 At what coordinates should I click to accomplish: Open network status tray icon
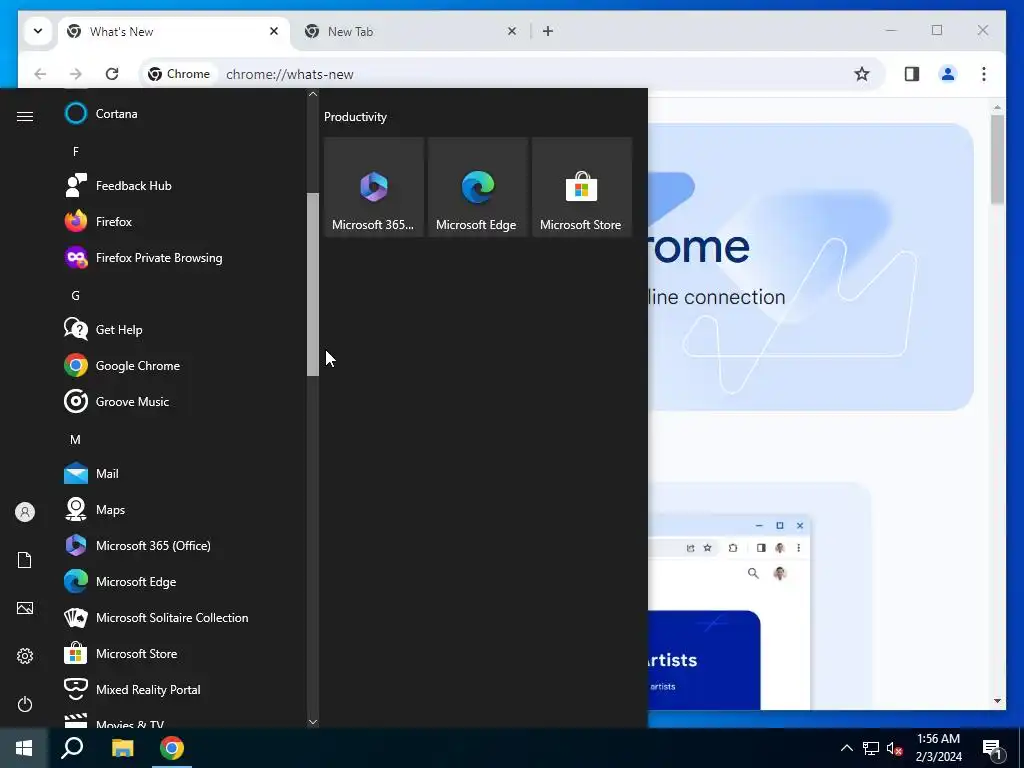click(x=871, y=748)
